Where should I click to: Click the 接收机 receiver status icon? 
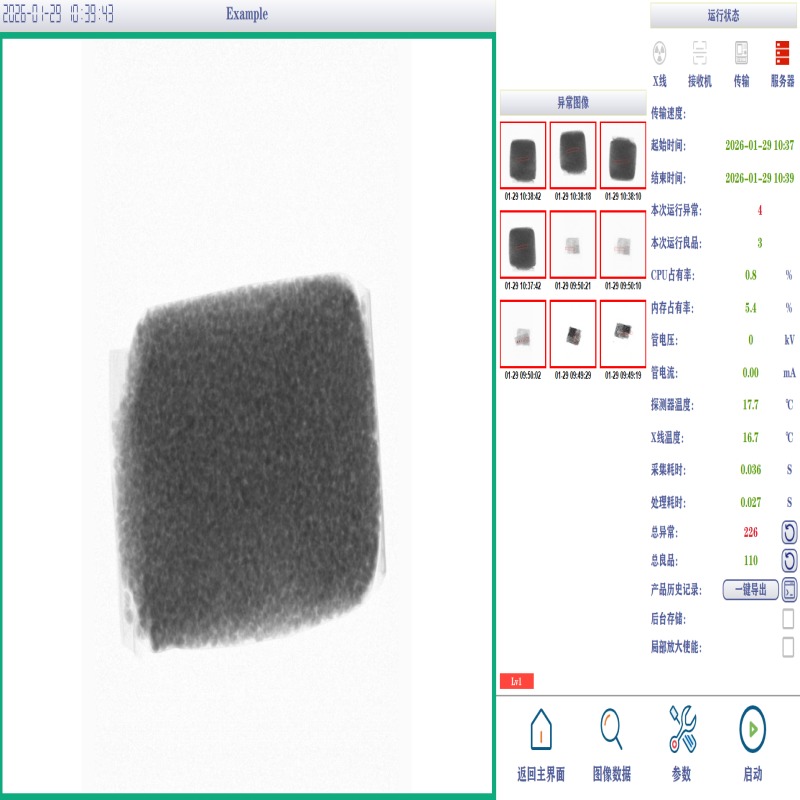pos(699,52)
